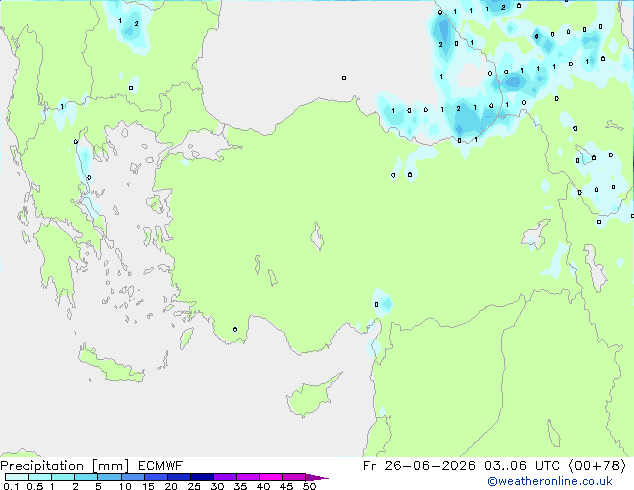Screen dimensions: 634x490
Task: Click the '0.1' legend scale label
Action: (11, 486)
